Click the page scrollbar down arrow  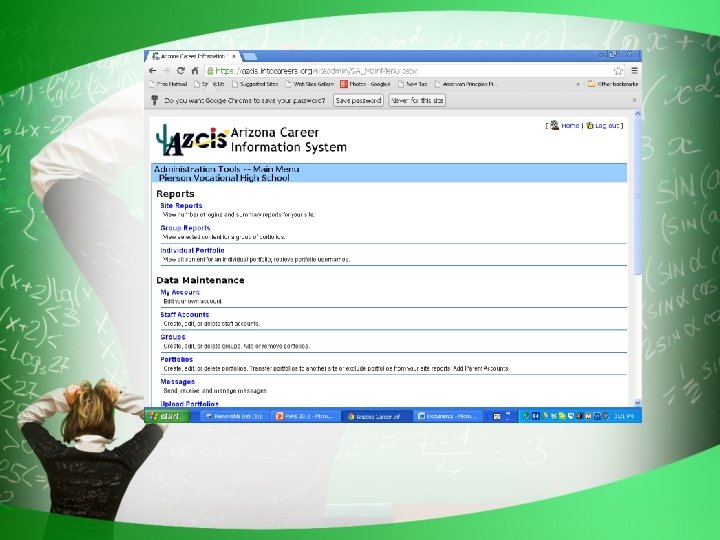click(x=637, y=403)
